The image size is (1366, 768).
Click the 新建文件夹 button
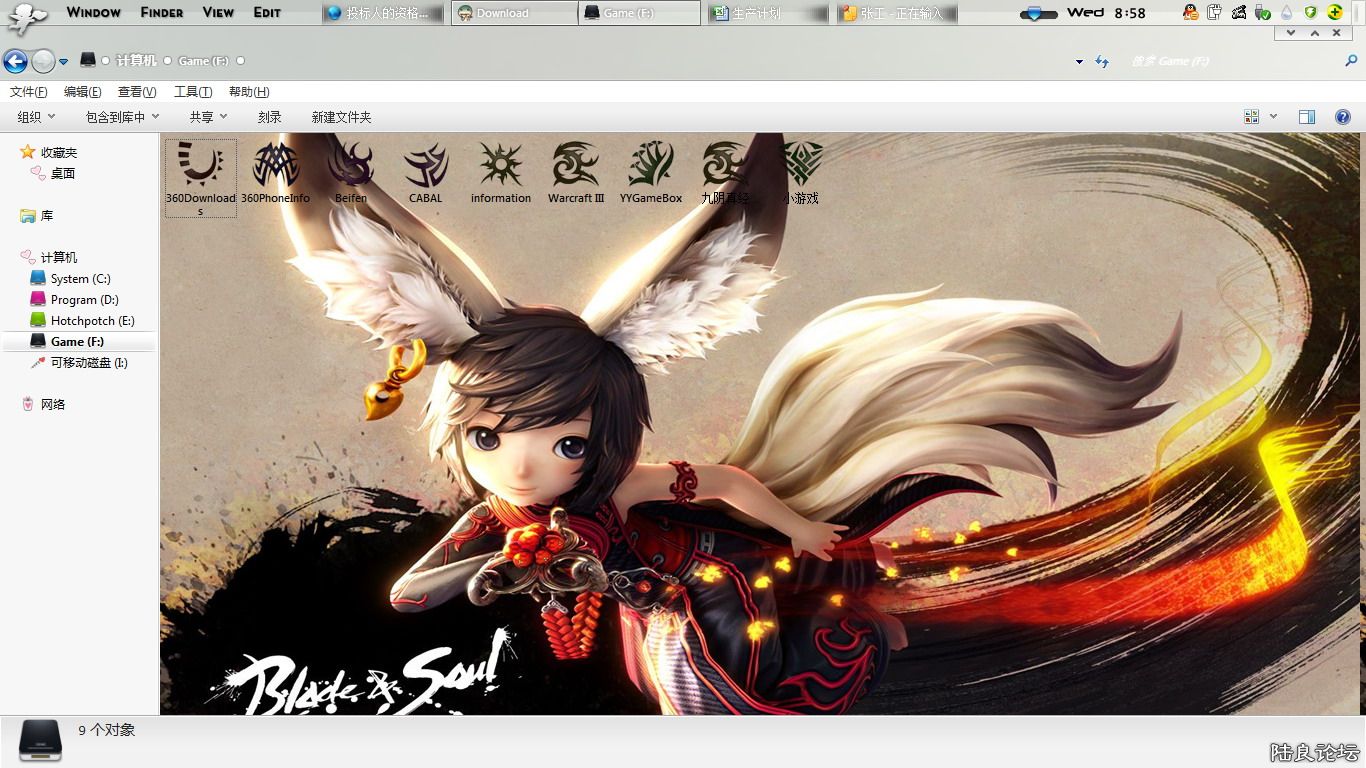coord(341,117)
